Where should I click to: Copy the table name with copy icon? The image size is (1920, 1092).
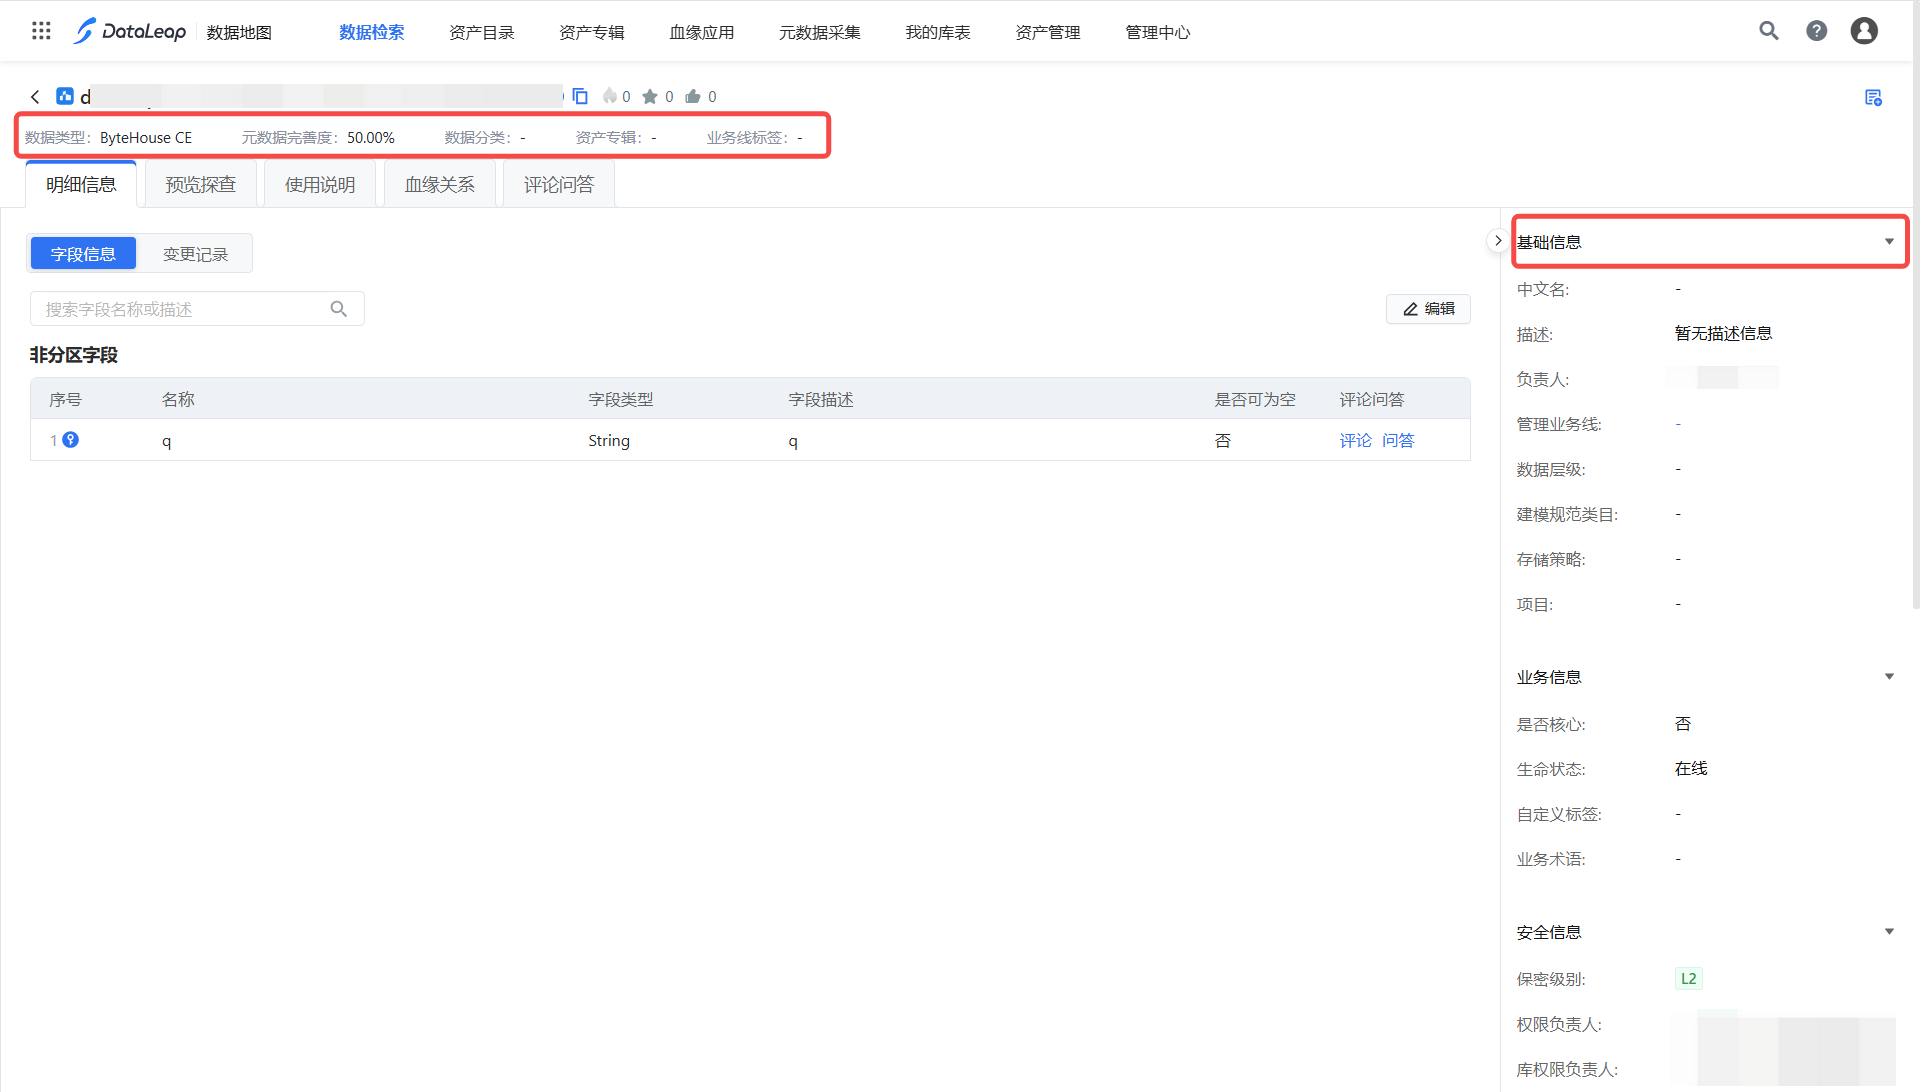click(x=580, y=97)
